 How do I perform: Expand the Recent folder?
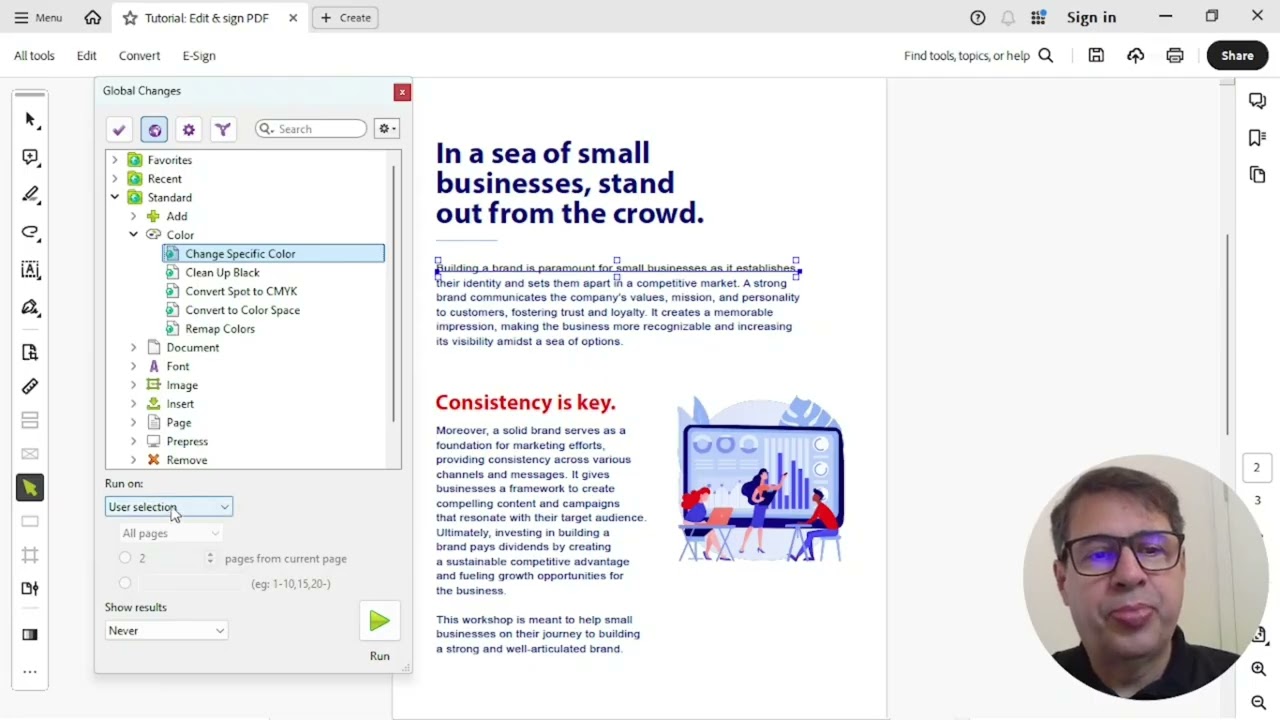pos(114,179)
